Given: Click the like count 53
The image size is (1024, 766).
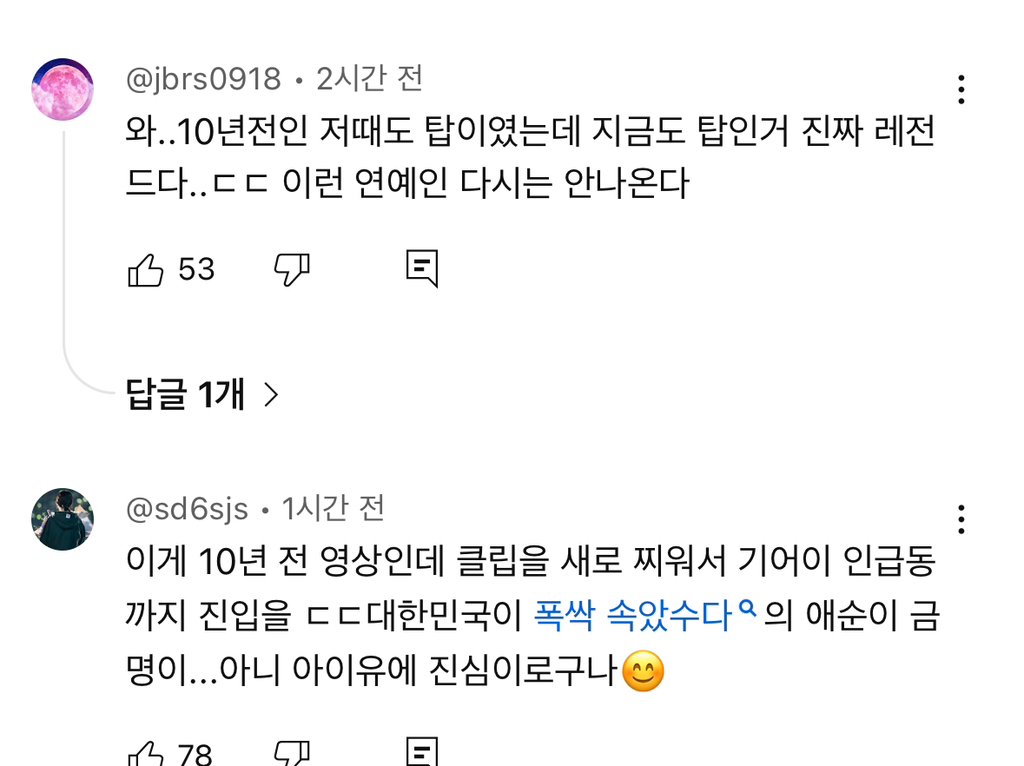Looking at the screenshot, I should tap(196, 269).
